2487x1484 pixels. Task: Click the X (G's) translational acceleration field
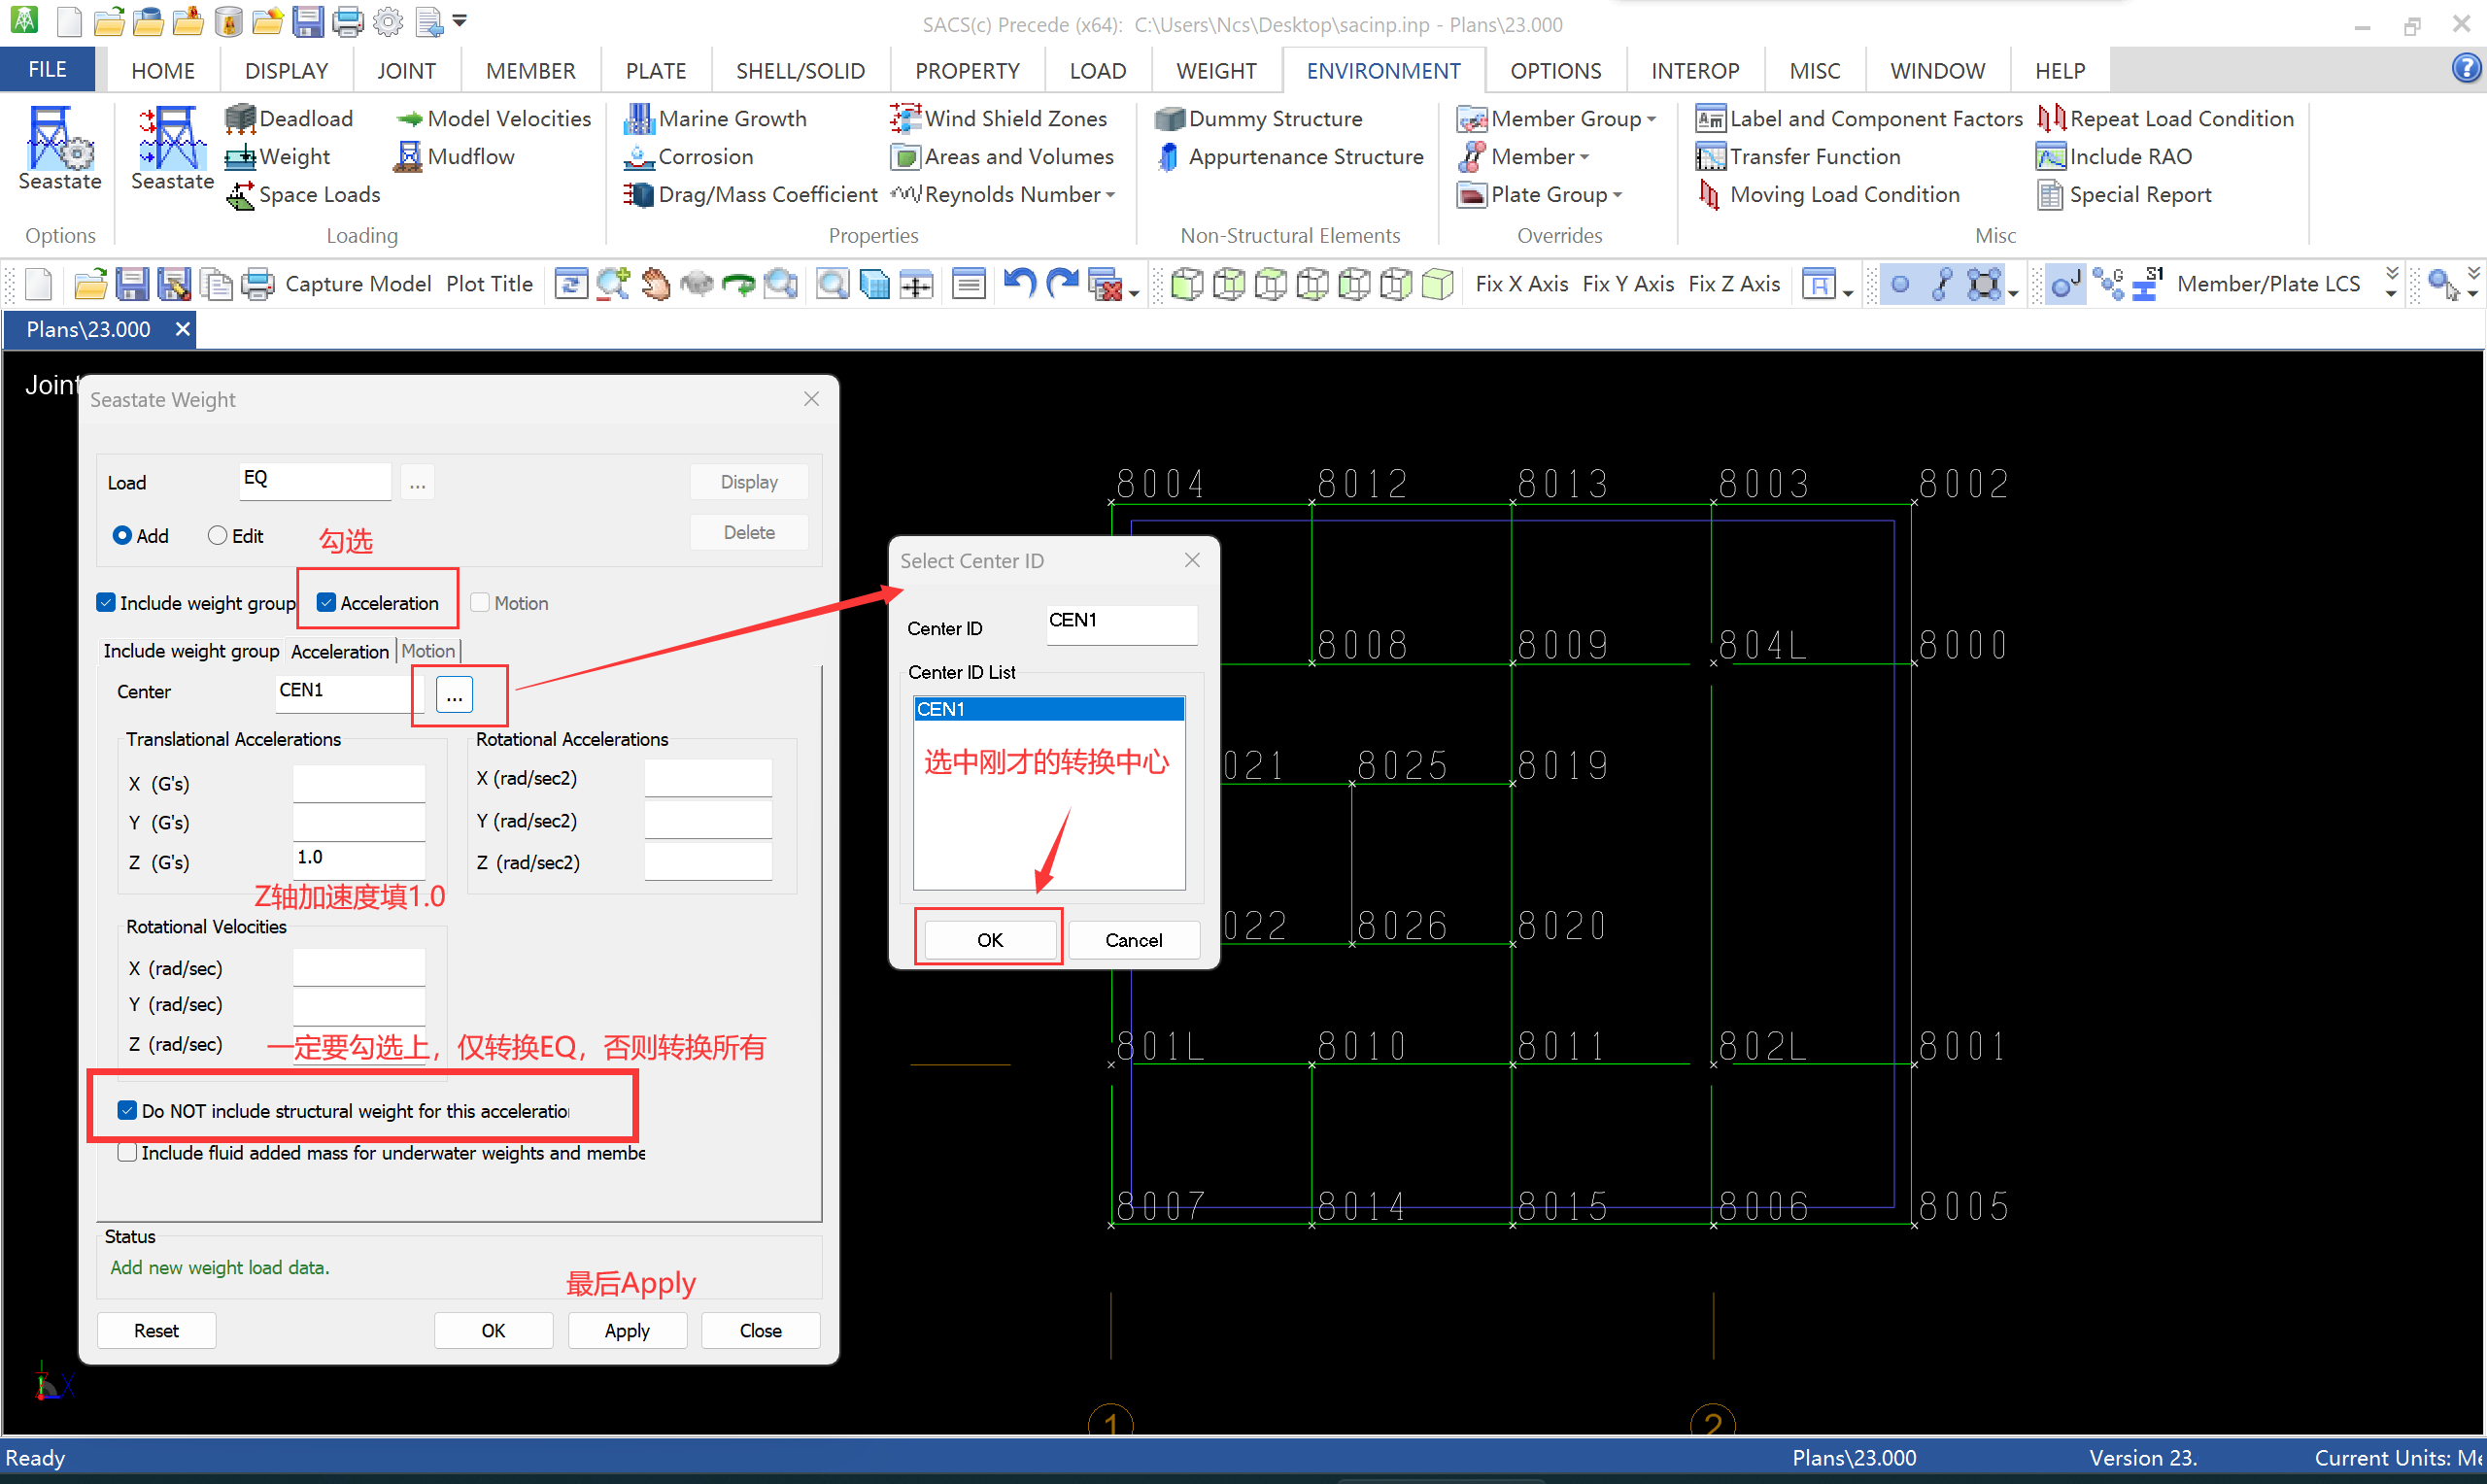(x=358, y=783)
